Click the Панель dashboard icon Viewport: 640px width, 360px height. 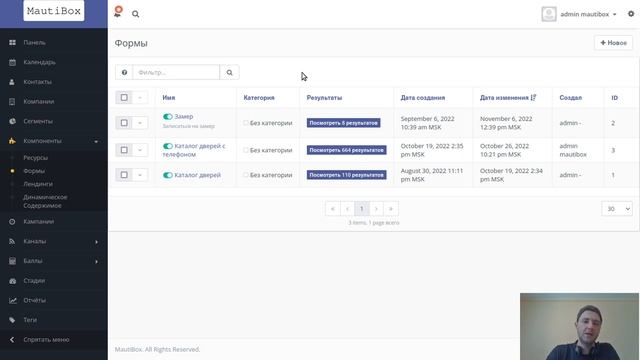click(12, 42)
